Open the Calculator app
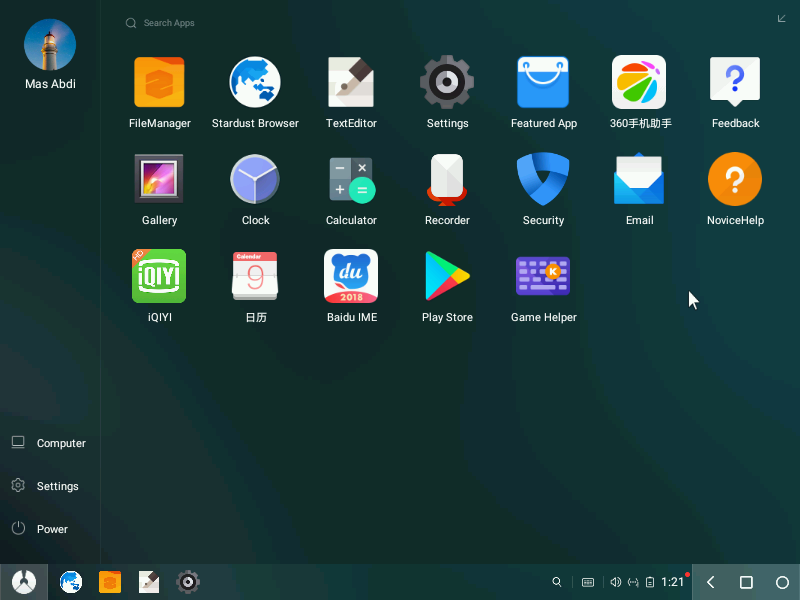This screenshot has height=600, width=800. (x=351, y=180)
